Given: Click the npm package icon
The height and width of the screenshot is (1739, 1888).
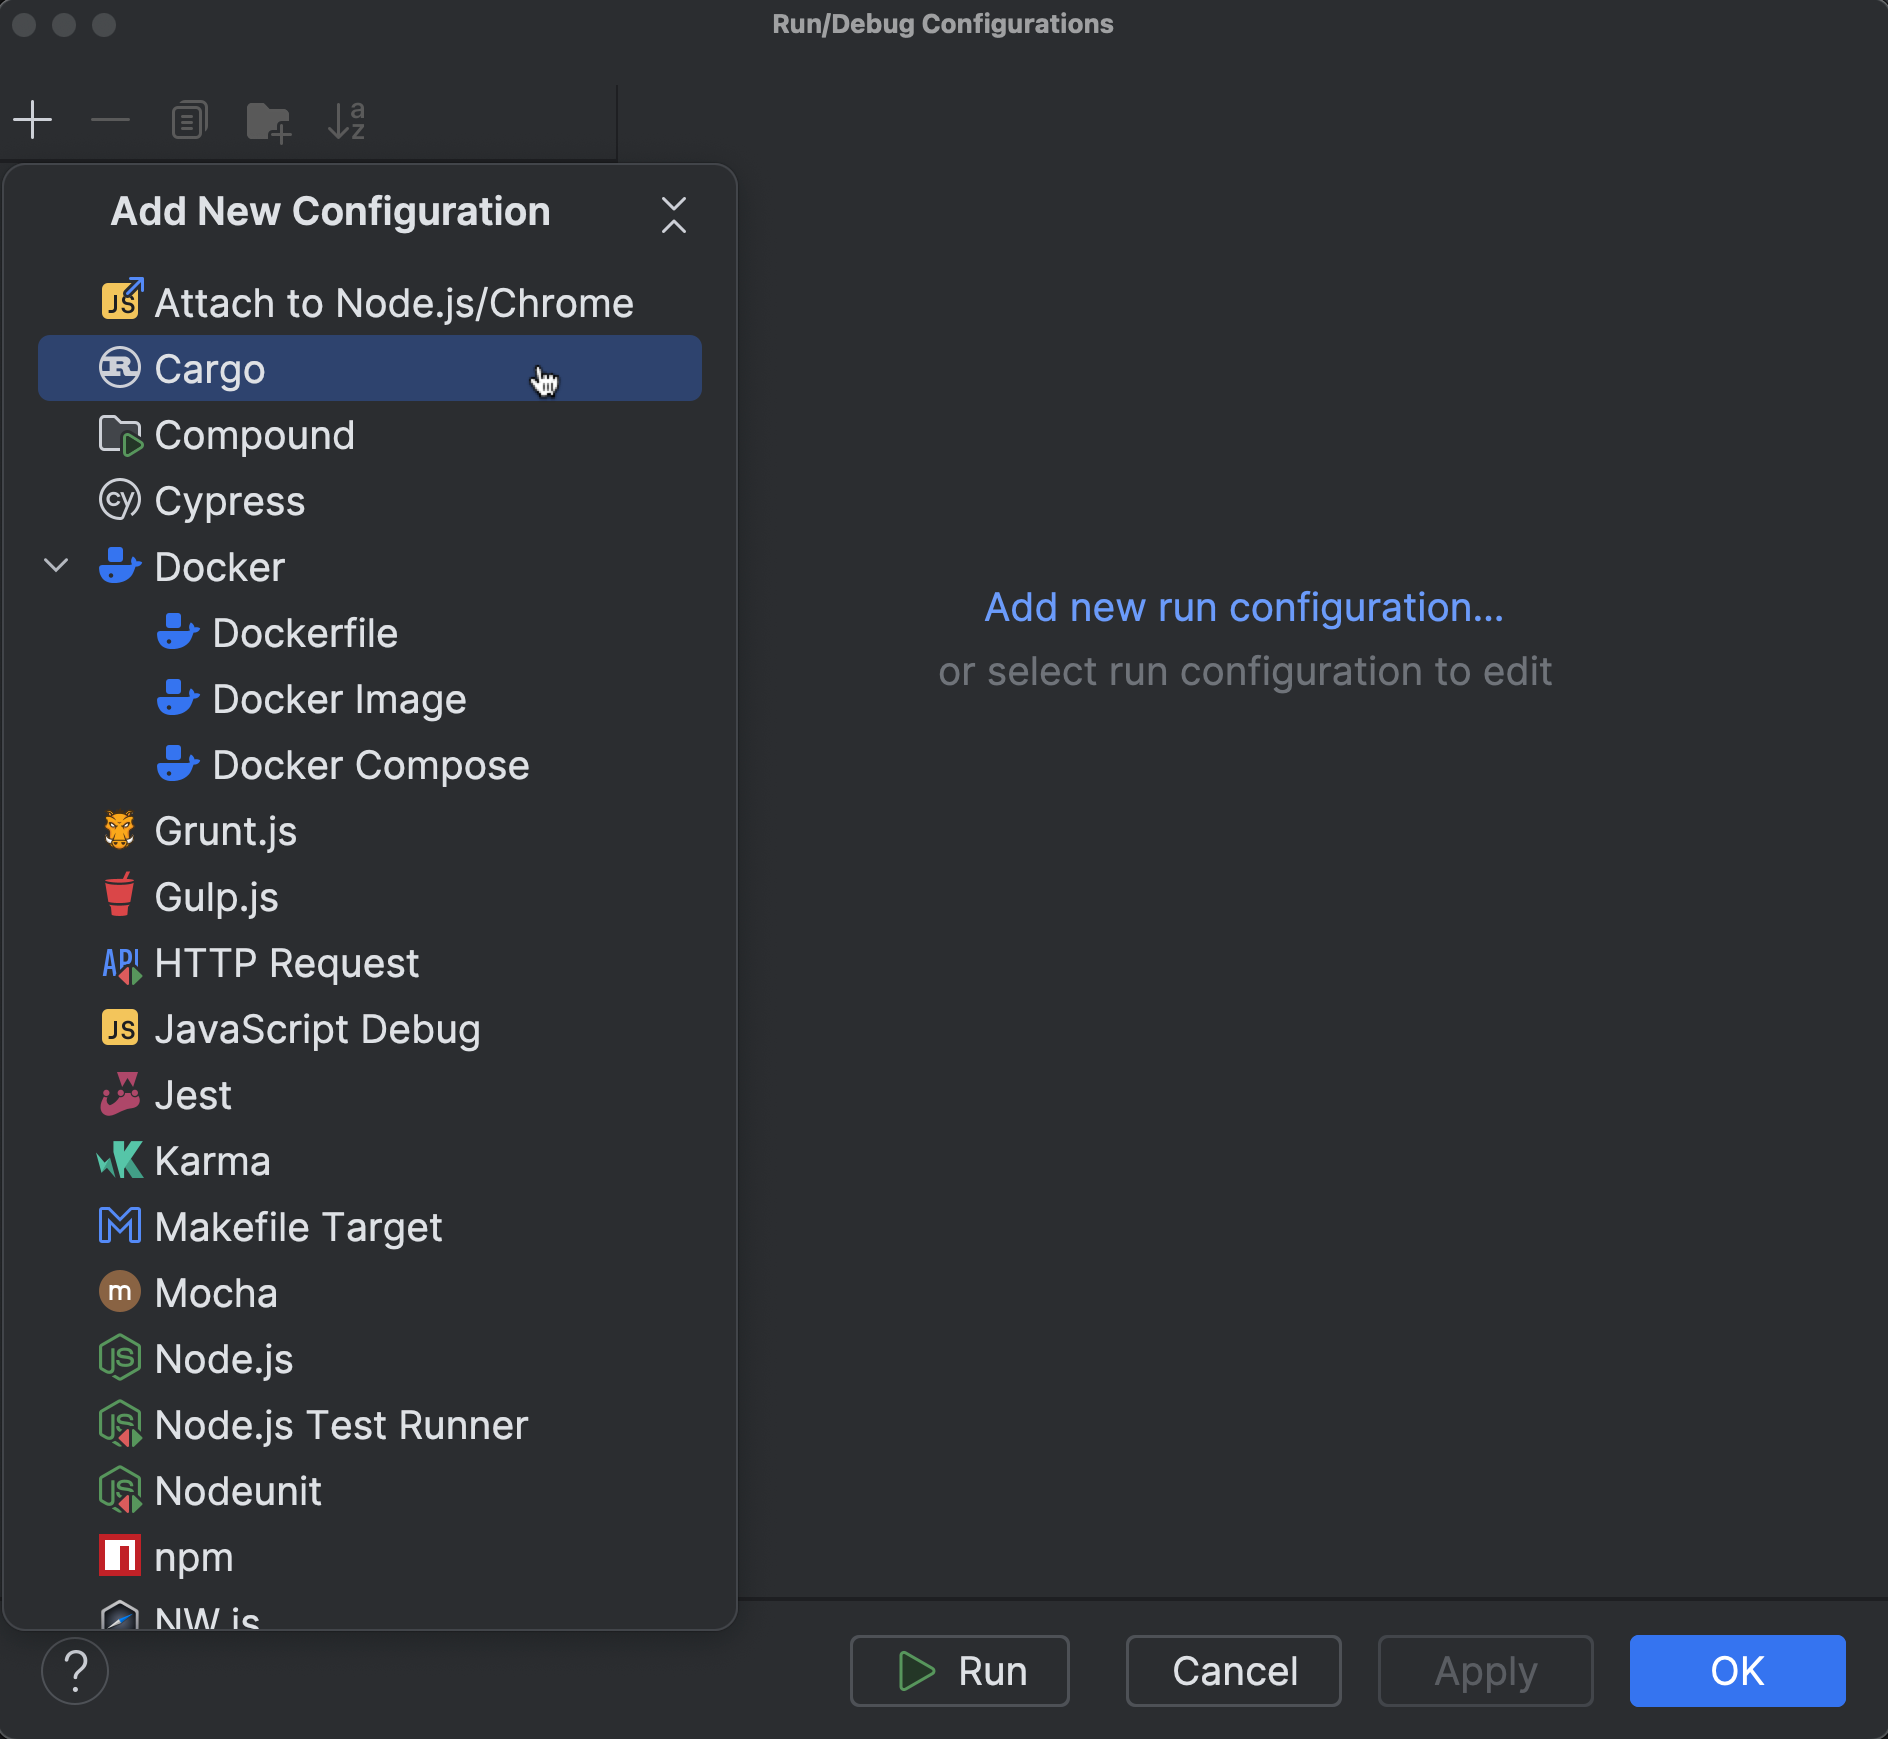Looking at the screenshot, I should pos(119,1556).
